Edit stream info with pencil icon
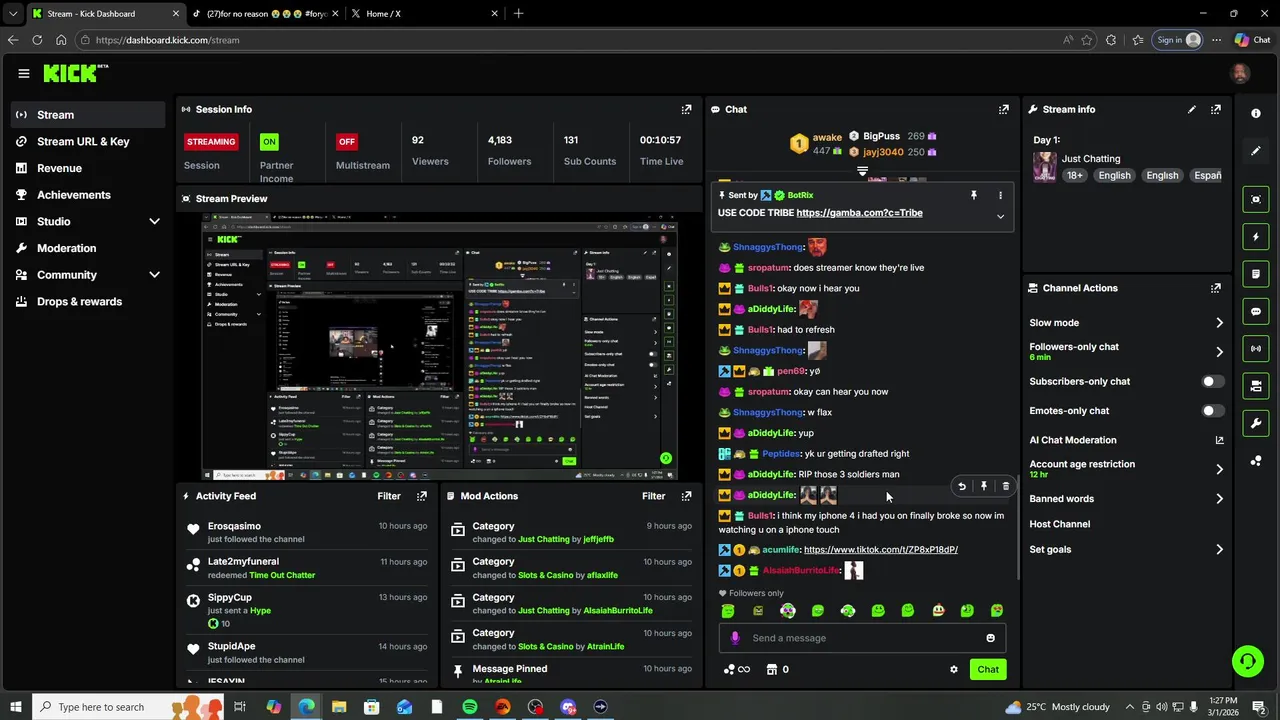The image size is (1280, 720). (x=1192, y=109)
